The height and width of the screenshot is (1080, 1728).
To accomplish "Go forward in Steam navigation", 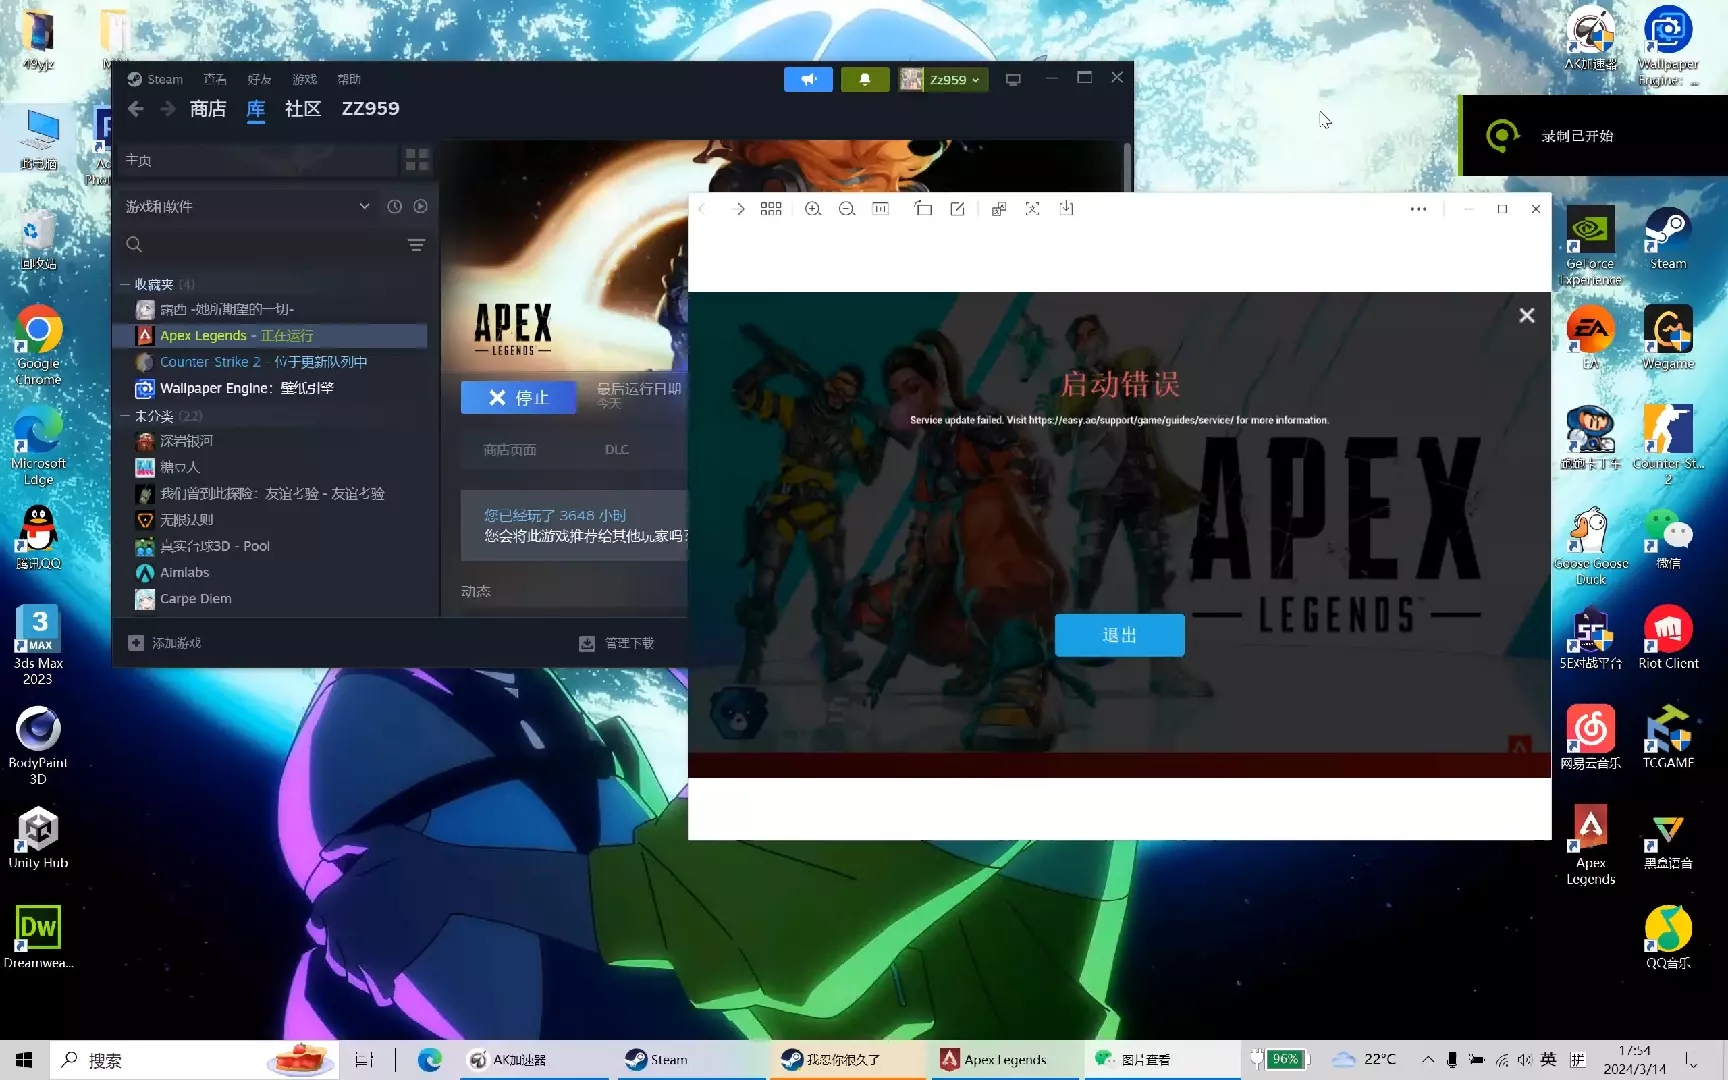I will [168, 109].
